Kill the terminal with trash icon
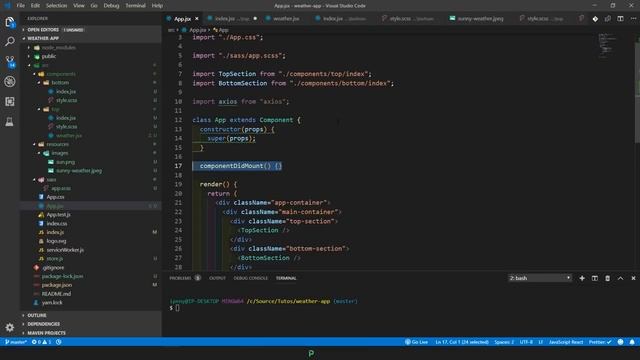The image size is (640, 360). [607, 278]
